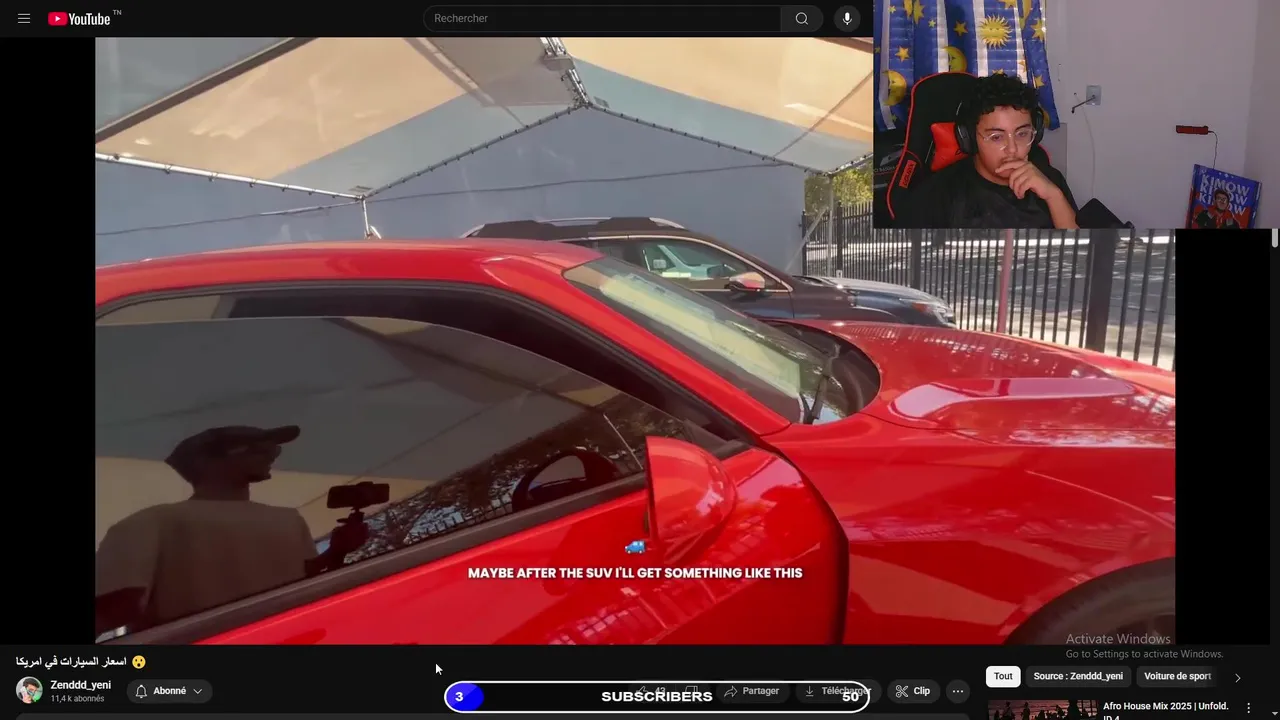Viewport: 1280px width, 720px height.
Task: Open options for Afro House Mix video
Action: coord(1248,708)
